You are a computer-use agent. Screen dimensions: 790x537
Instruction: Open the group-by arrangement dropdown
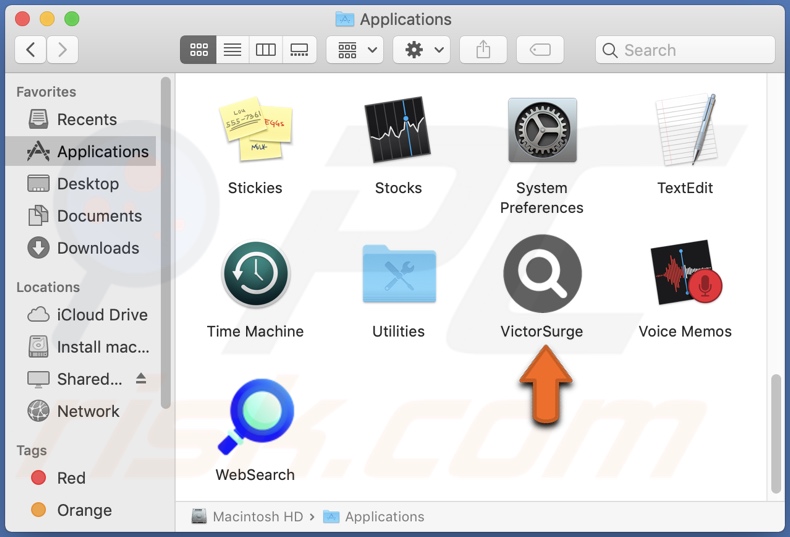(355, 50)
